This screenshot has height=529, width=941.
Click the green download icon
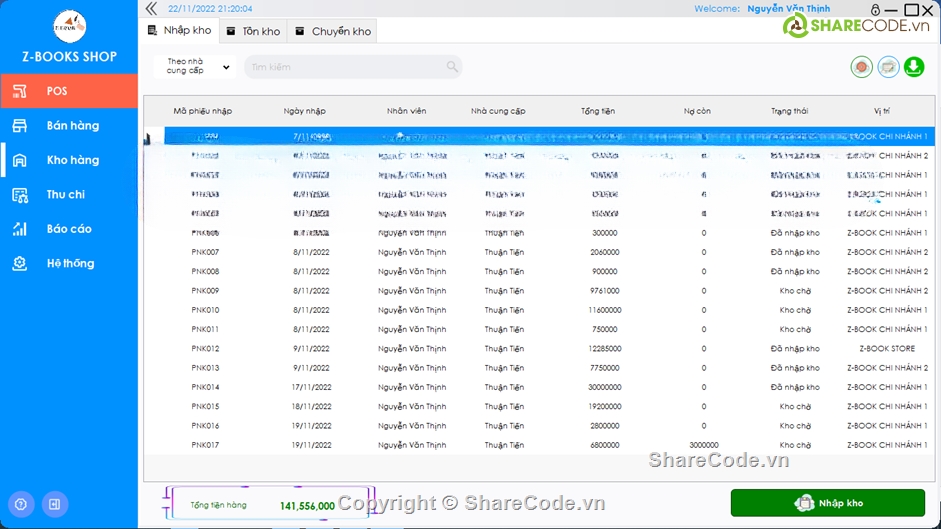(x=914, y=67)
